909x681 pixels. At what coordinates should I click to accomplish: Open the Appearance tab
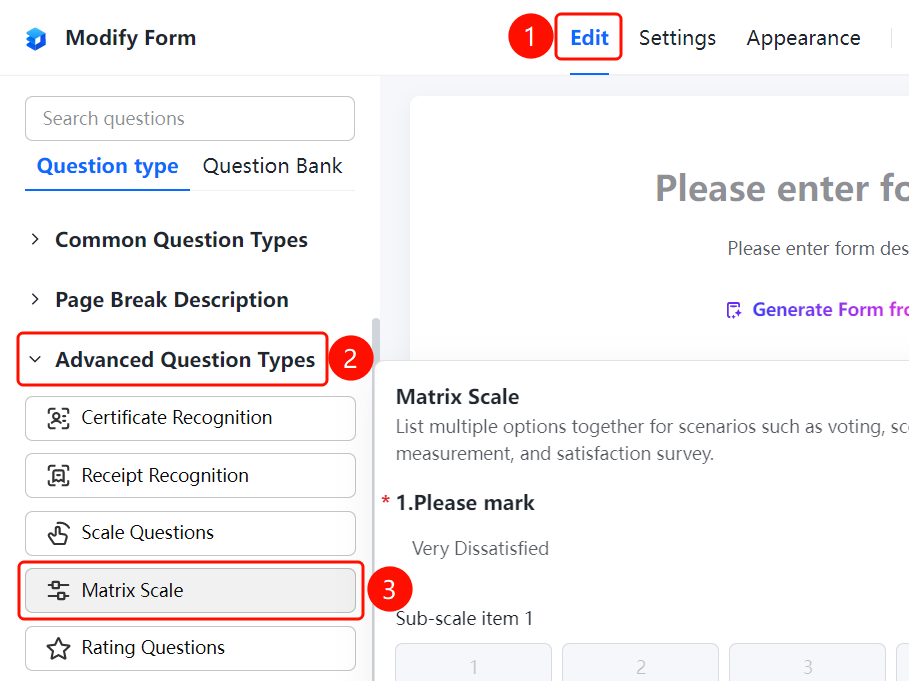coord(803,38)
